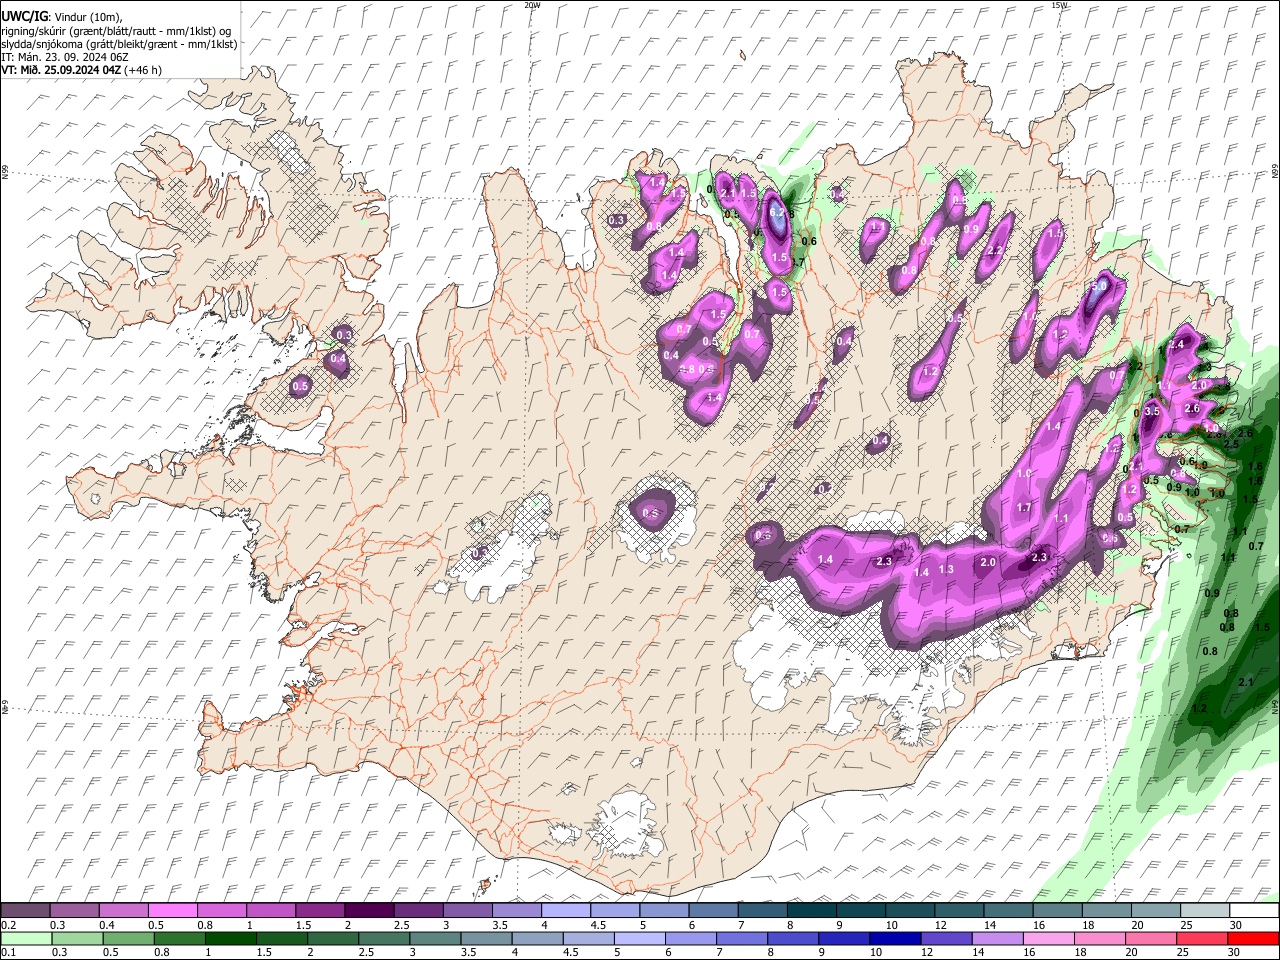
Task: Select the dark purple snow swatch labeled 2
Action: coord(368,910)
